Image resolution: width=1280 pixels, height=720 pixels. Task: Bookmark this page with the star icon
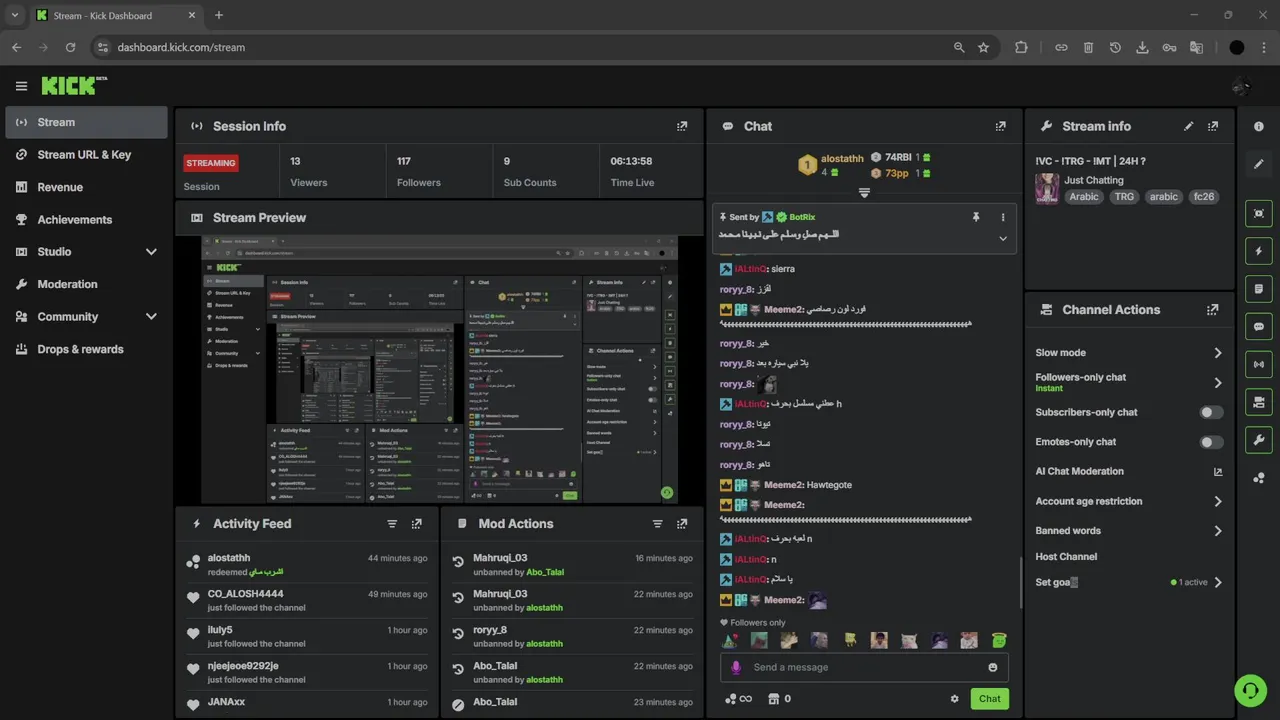(x=983, y=47)
